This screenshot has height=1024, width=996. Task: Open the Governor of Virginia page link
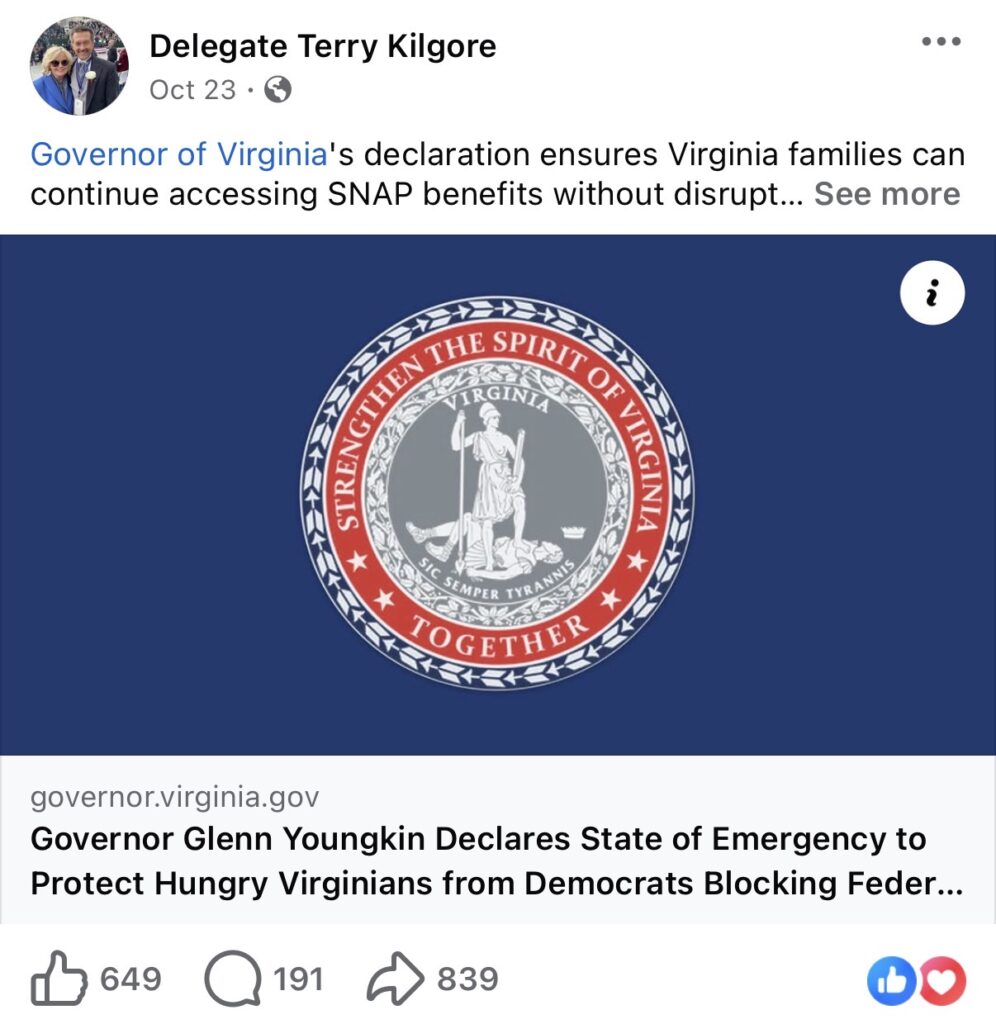click(178, 155)
